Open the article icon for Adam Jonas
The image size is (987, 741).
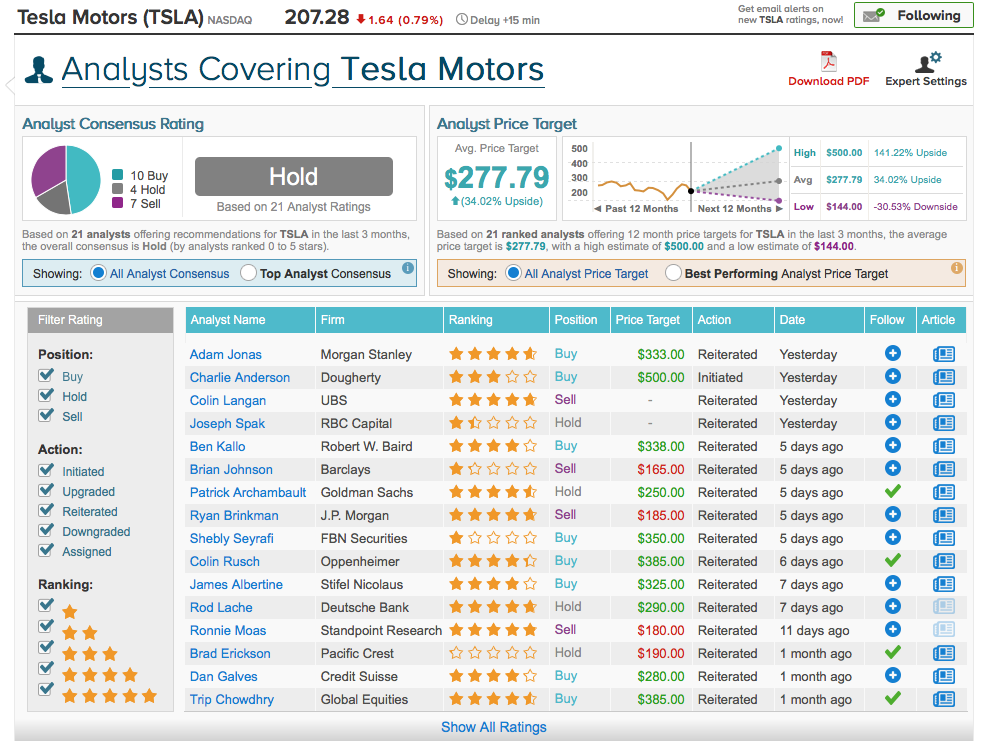(x=944, y=354)
